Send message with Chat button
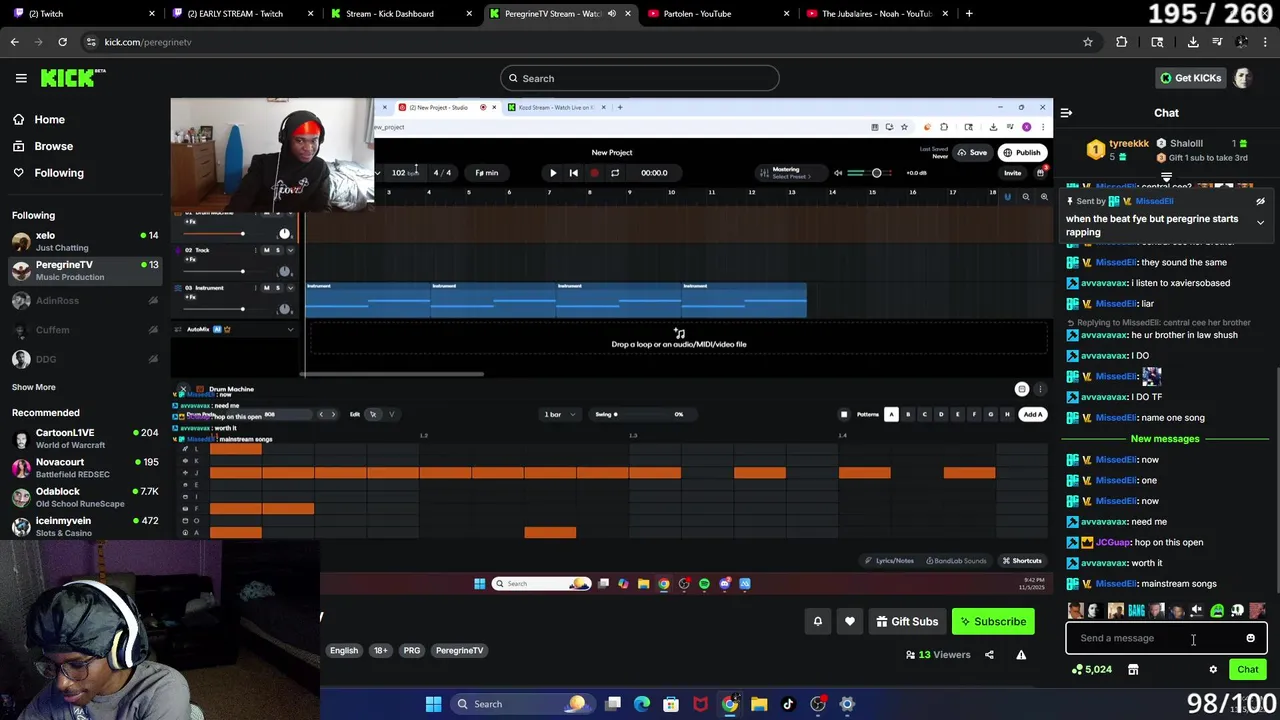The width and height of the screenshot is (1280, 720). pyautogui.click(x=1248, y=670)
